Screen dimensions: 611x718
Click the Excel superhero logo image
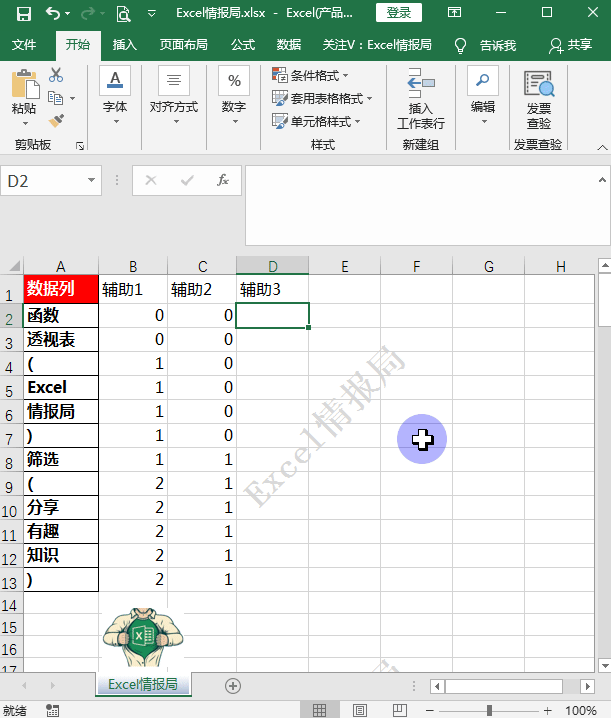click(x=143, y=637)
